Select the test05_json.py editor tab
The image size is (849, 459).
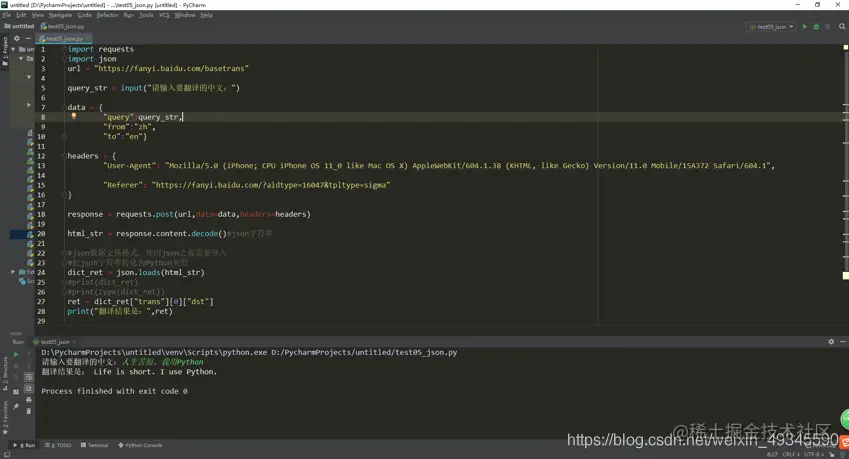click(x=64, y=38)
